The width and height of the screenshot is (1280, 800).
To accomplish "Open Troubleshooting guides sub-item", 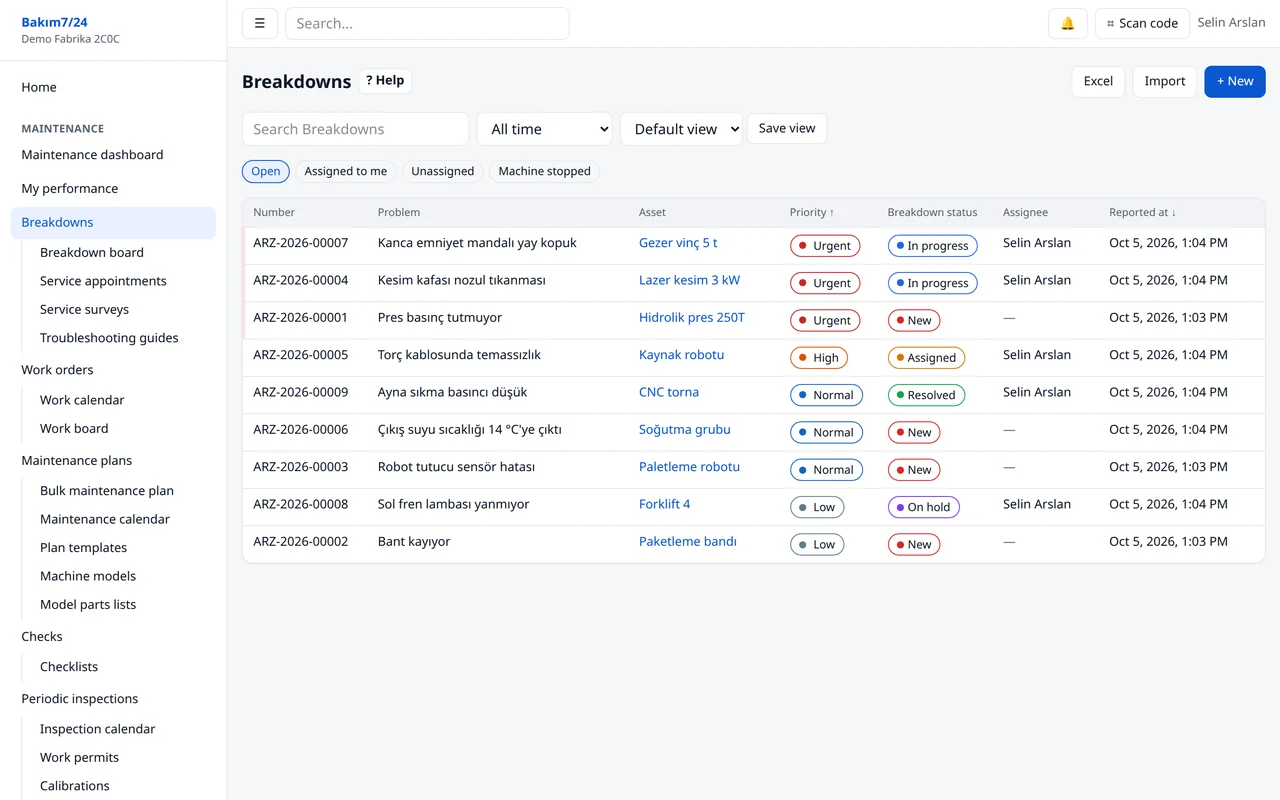I will coord(109,338).
